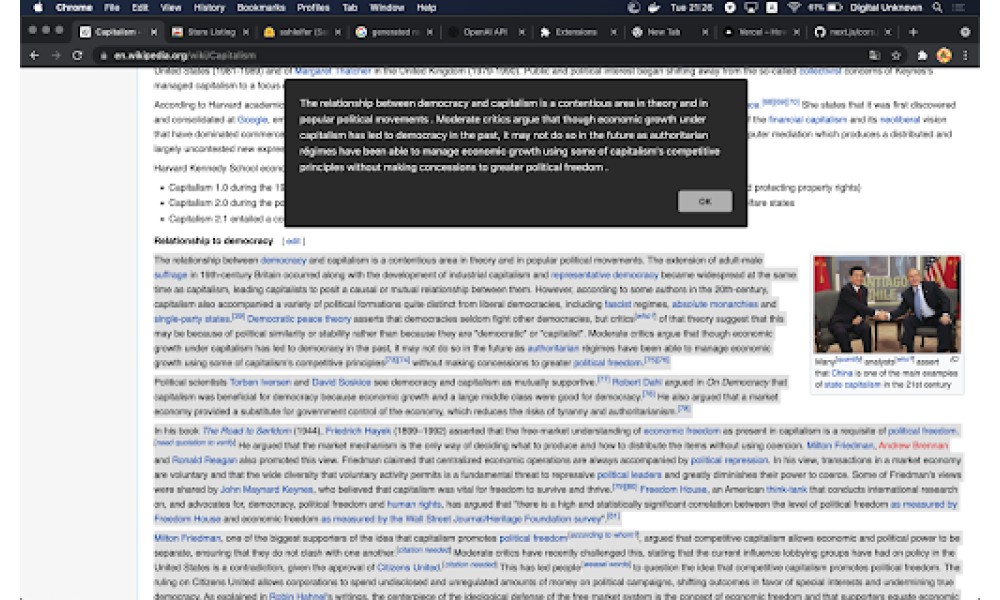This screenshot has width=1000, height=600.
Task: Click the battery status icon
Action: pyautogui.click(x=834, y=8)
